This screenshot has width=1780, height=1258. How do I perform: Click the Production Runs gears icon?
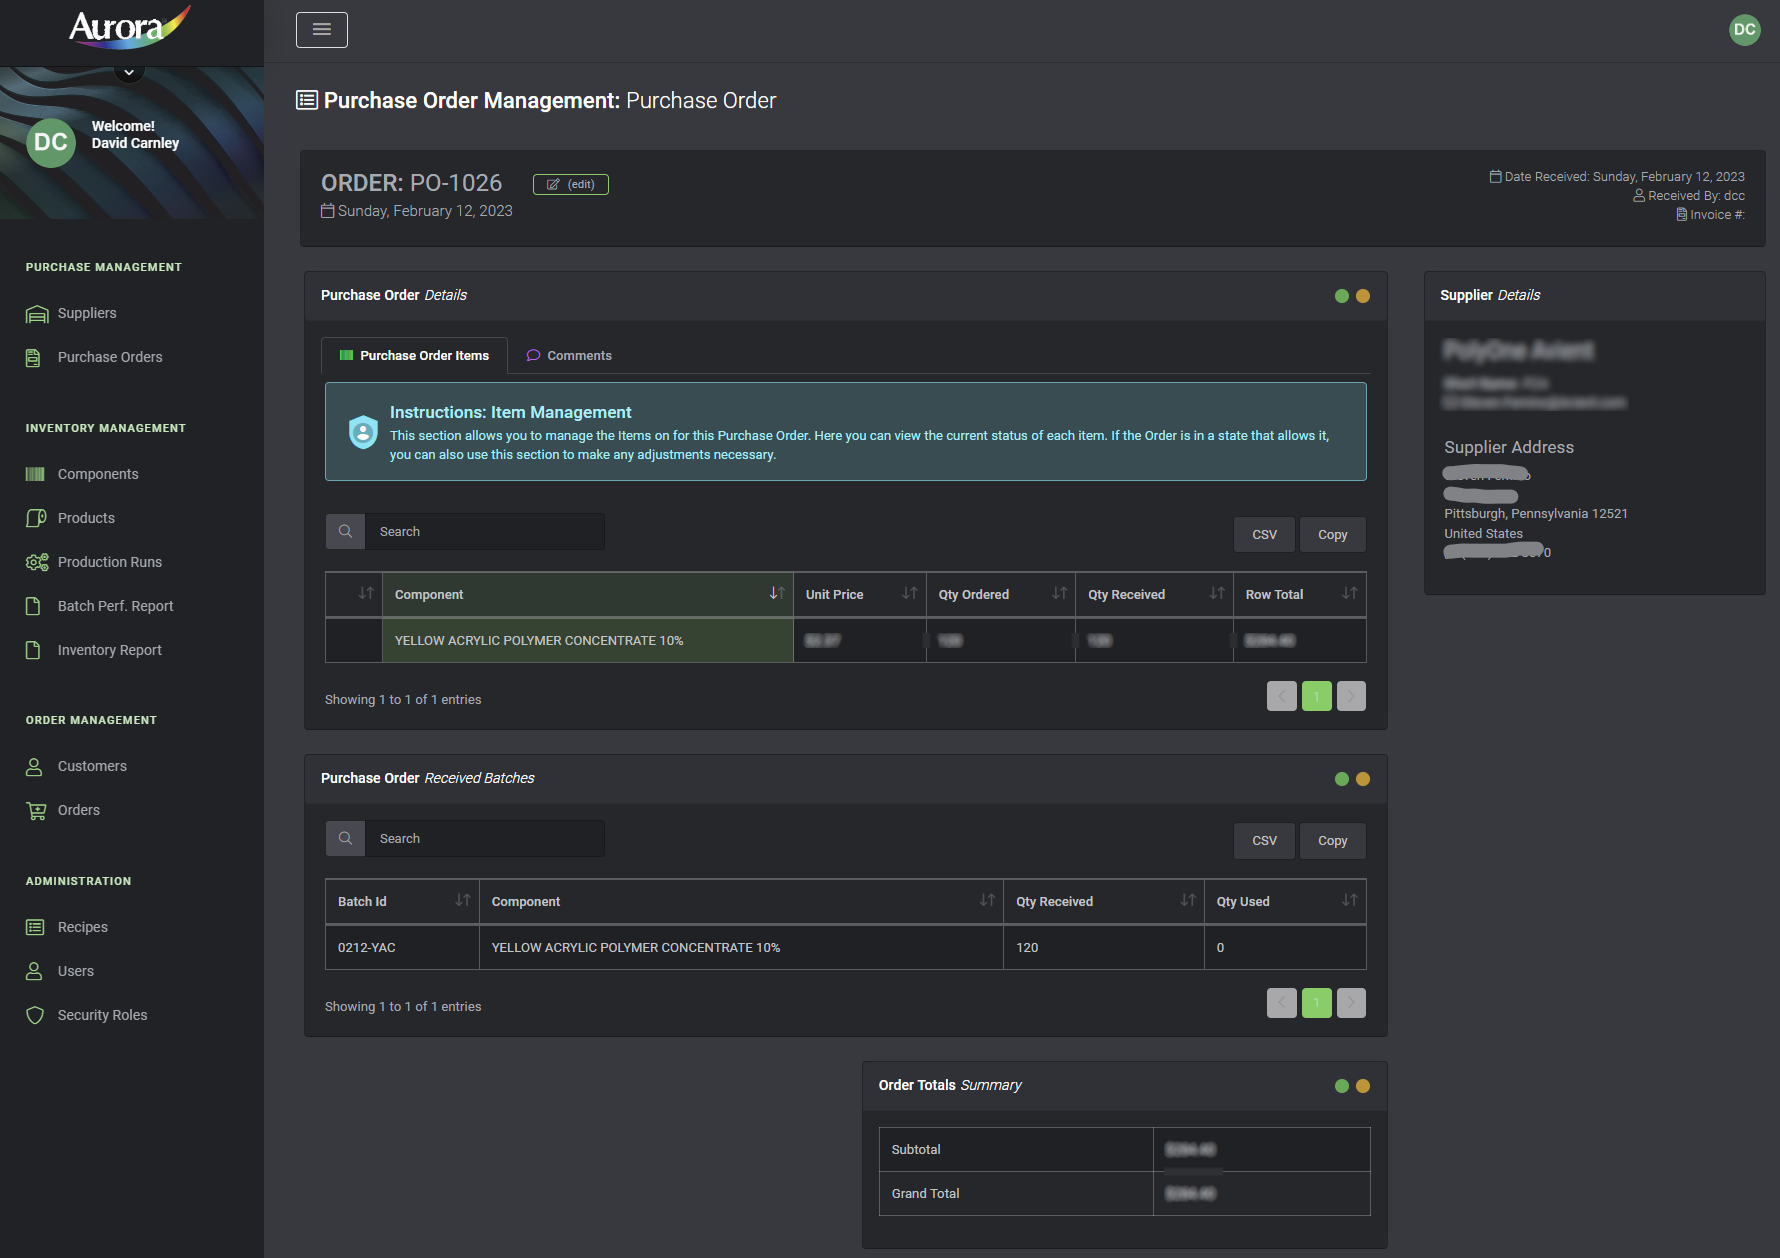pos(36,562)
